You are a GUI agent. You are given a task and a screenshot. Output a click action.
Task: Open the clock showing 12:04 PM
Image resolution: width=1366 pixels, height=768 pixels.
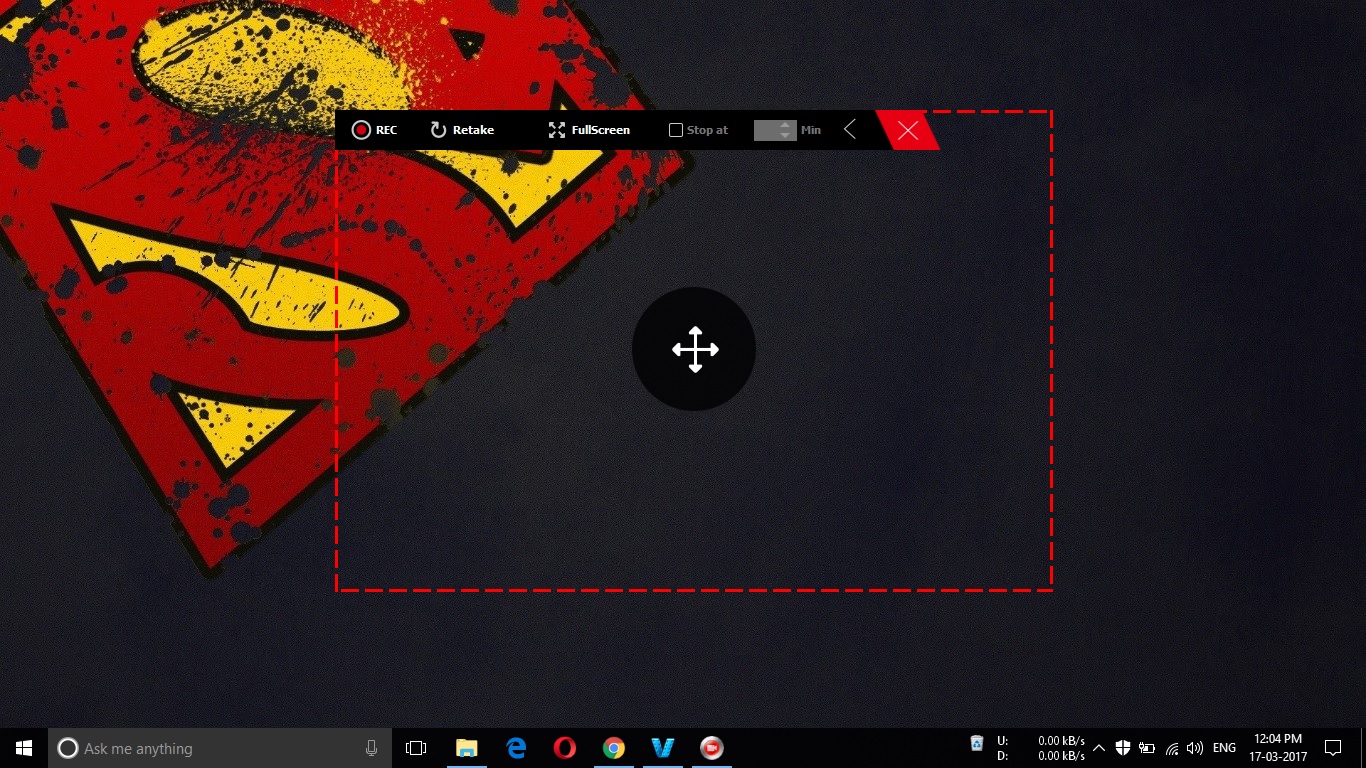tap(1278, 748)
